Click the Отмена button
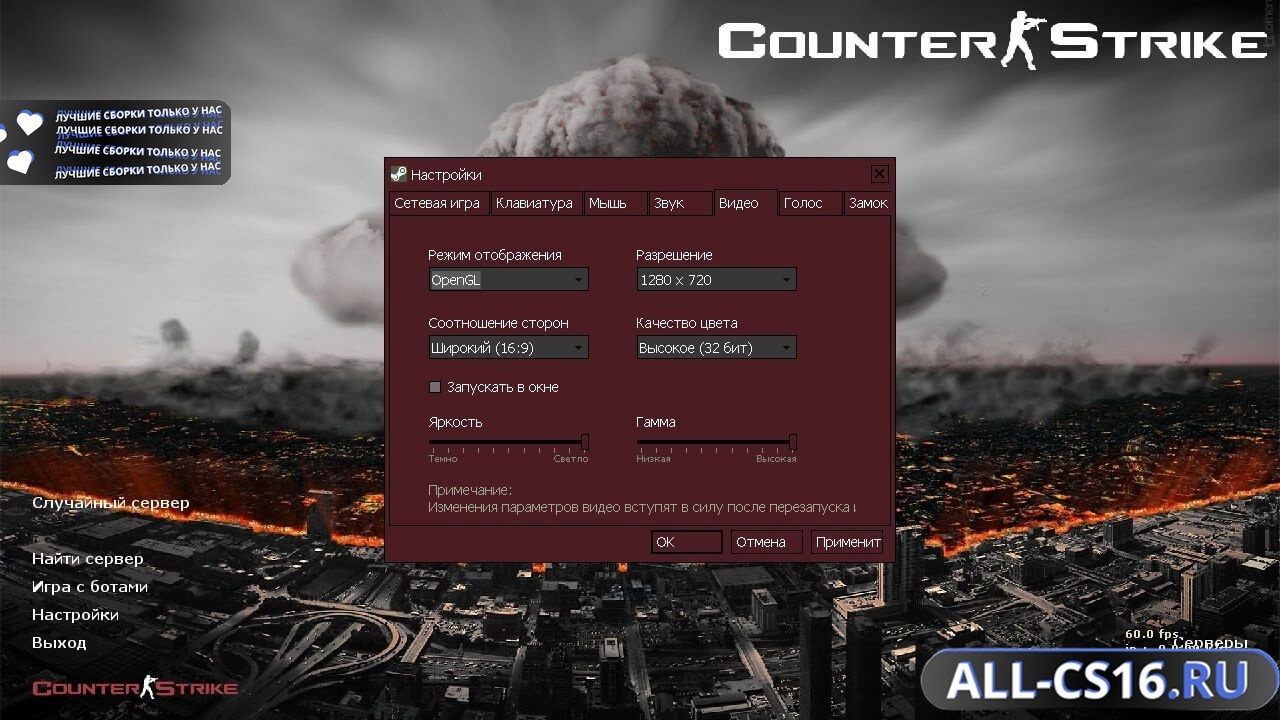 [x=766, y=542]
